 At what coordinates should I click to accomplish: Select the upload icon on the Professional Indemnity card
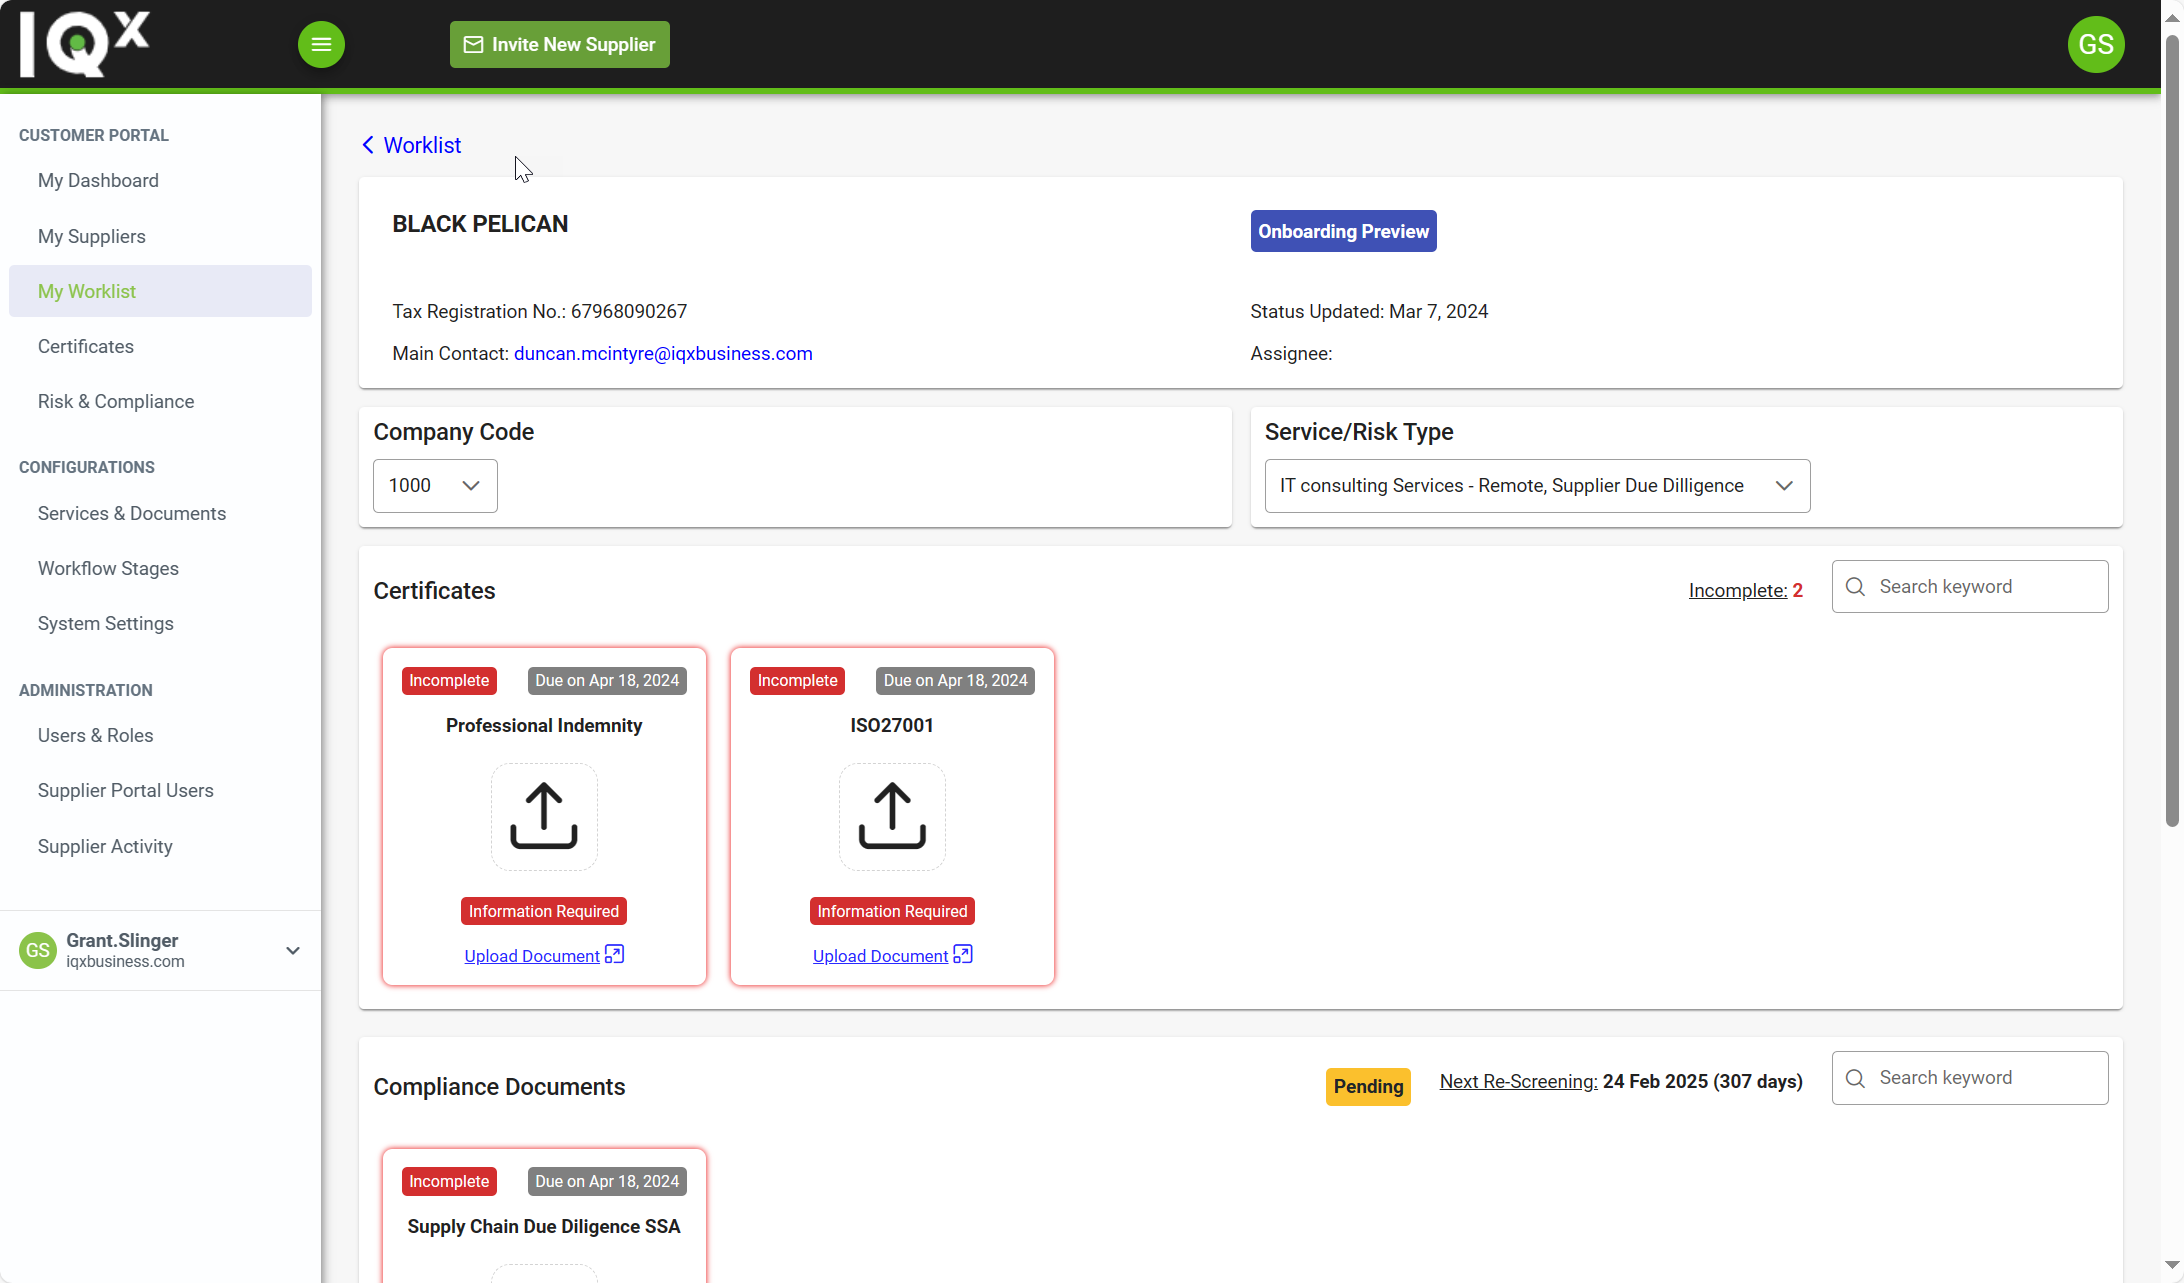(x=543, y=816)
